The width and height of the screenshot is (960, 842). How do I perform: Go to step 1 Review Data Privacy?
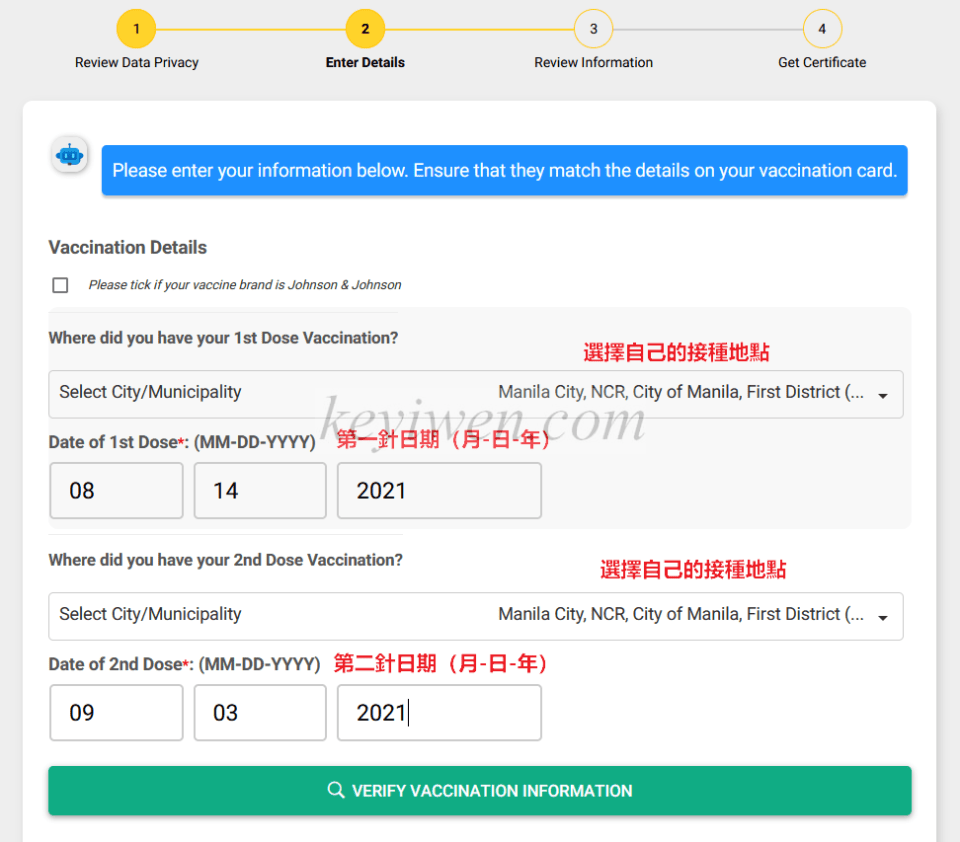coord(137,29)
